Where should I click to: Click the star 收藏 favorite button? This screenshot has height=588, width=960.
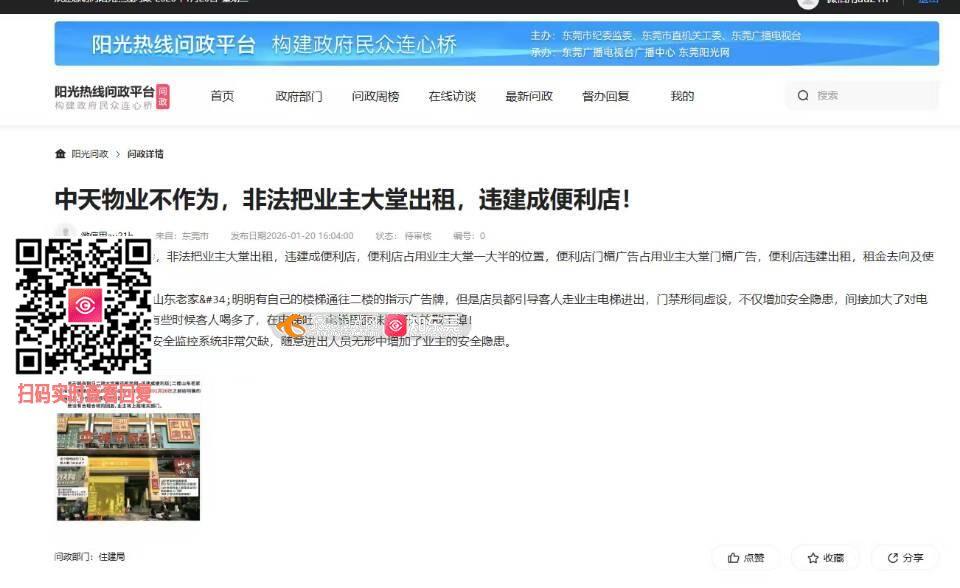click(x=825, y=558)
